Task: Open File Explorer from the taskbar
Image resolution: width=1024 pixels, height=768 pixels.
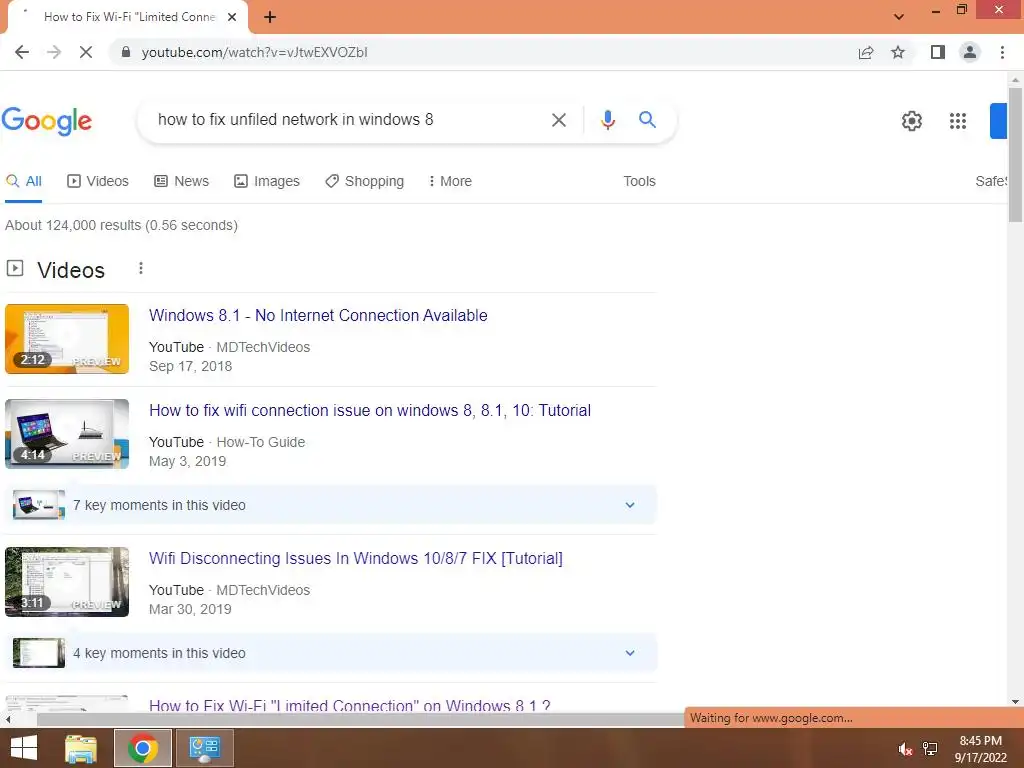Action: point(81,748)
